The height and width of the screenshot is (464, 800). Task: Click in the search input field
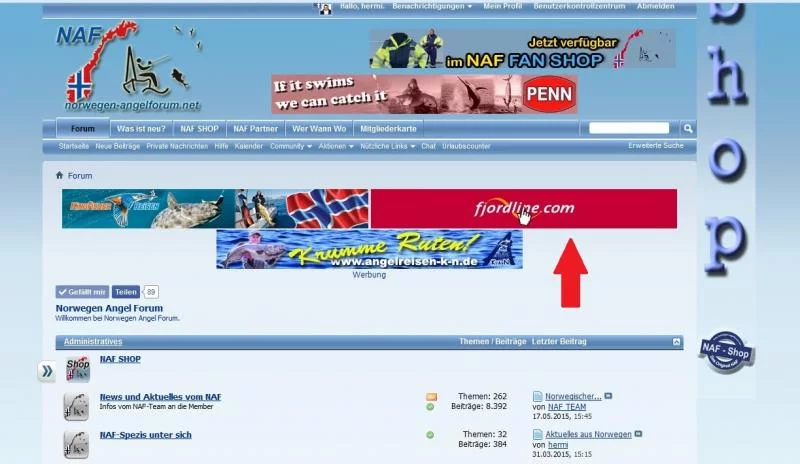(x=629, y=128)
